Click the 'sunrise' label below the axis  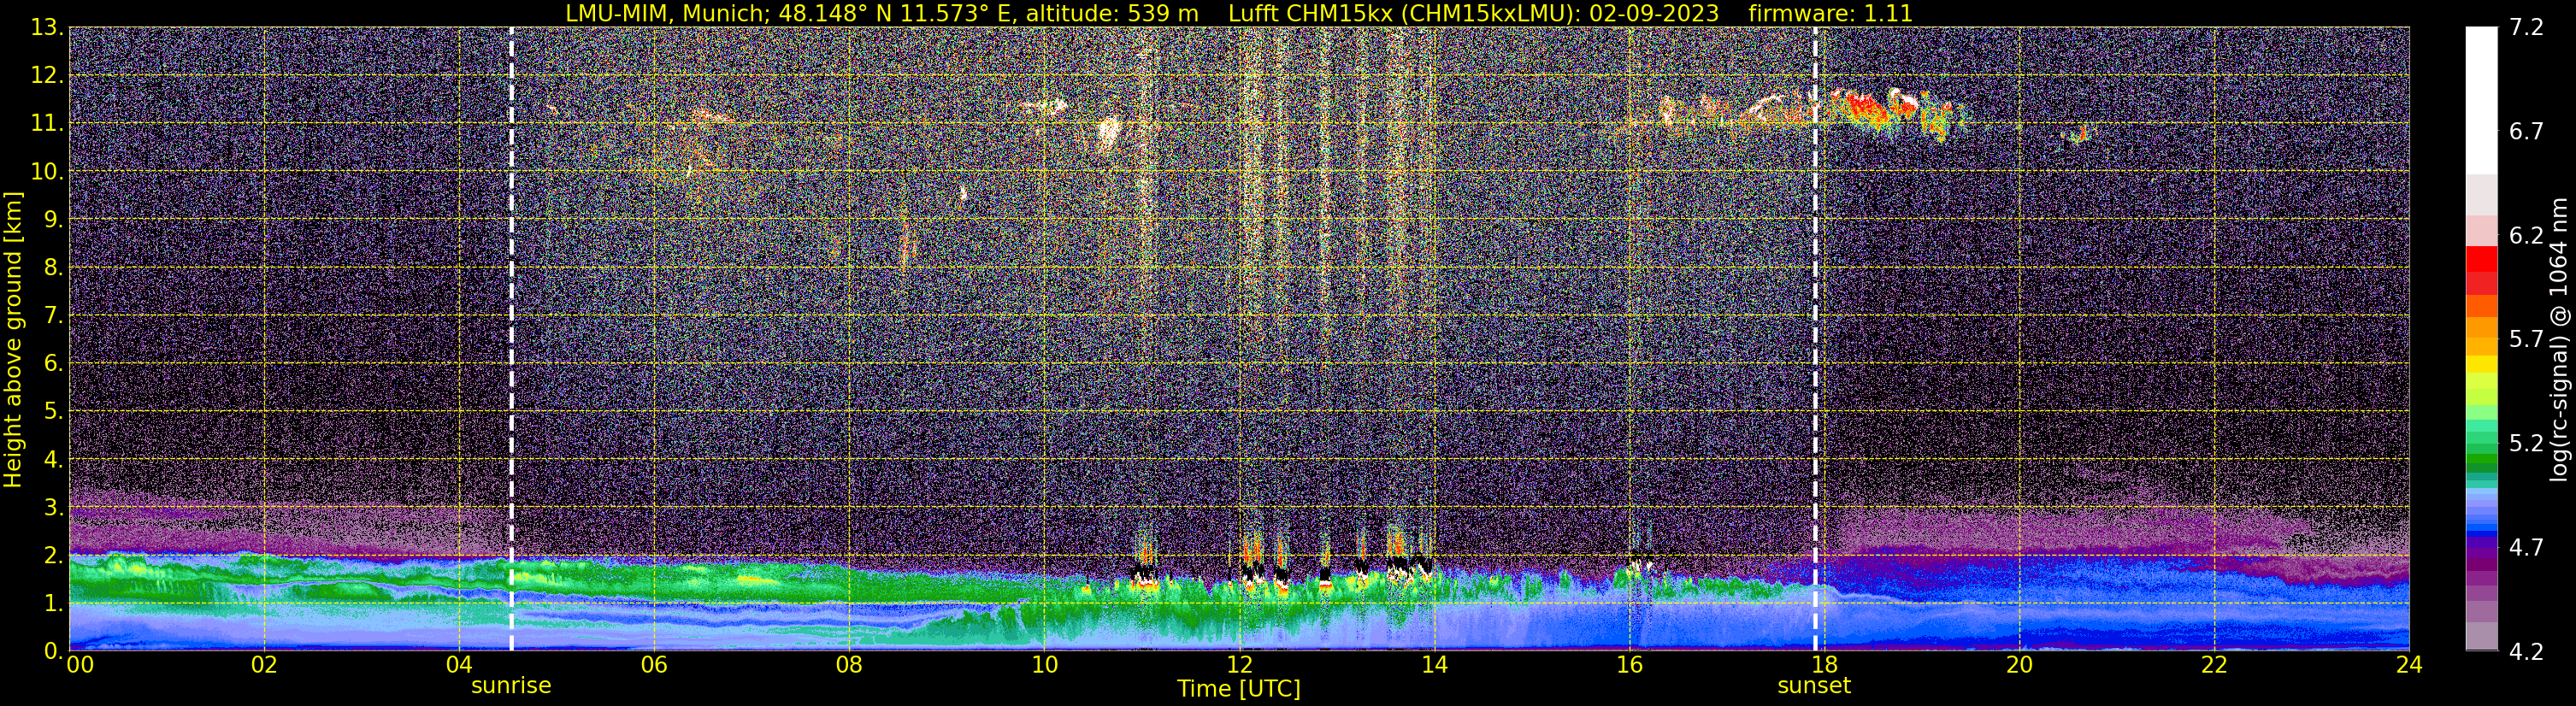pyautogui.click(x=511, y=686)
